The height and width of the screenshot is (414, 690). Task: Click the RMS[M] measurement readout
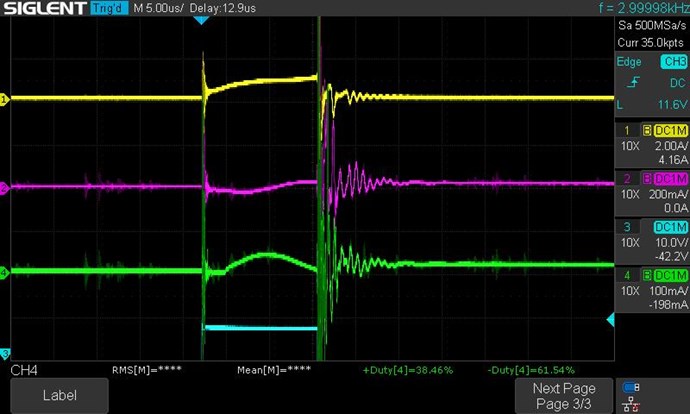click(147, 370)
